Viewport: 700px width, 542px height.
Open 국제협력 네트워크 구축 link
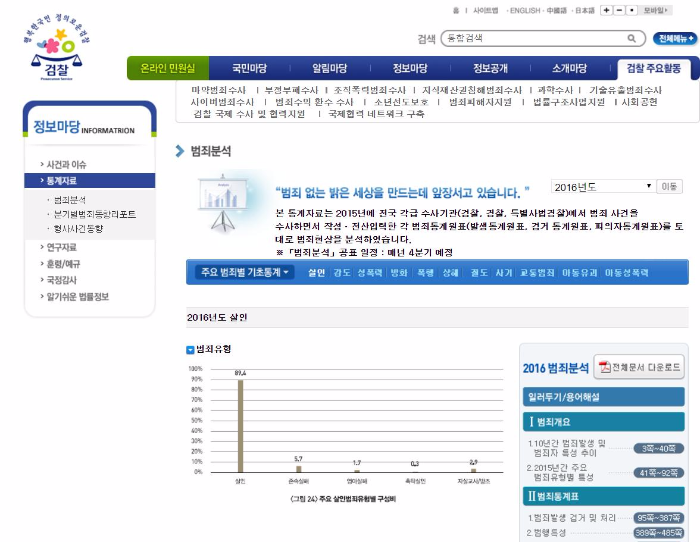tap(376, 114)
